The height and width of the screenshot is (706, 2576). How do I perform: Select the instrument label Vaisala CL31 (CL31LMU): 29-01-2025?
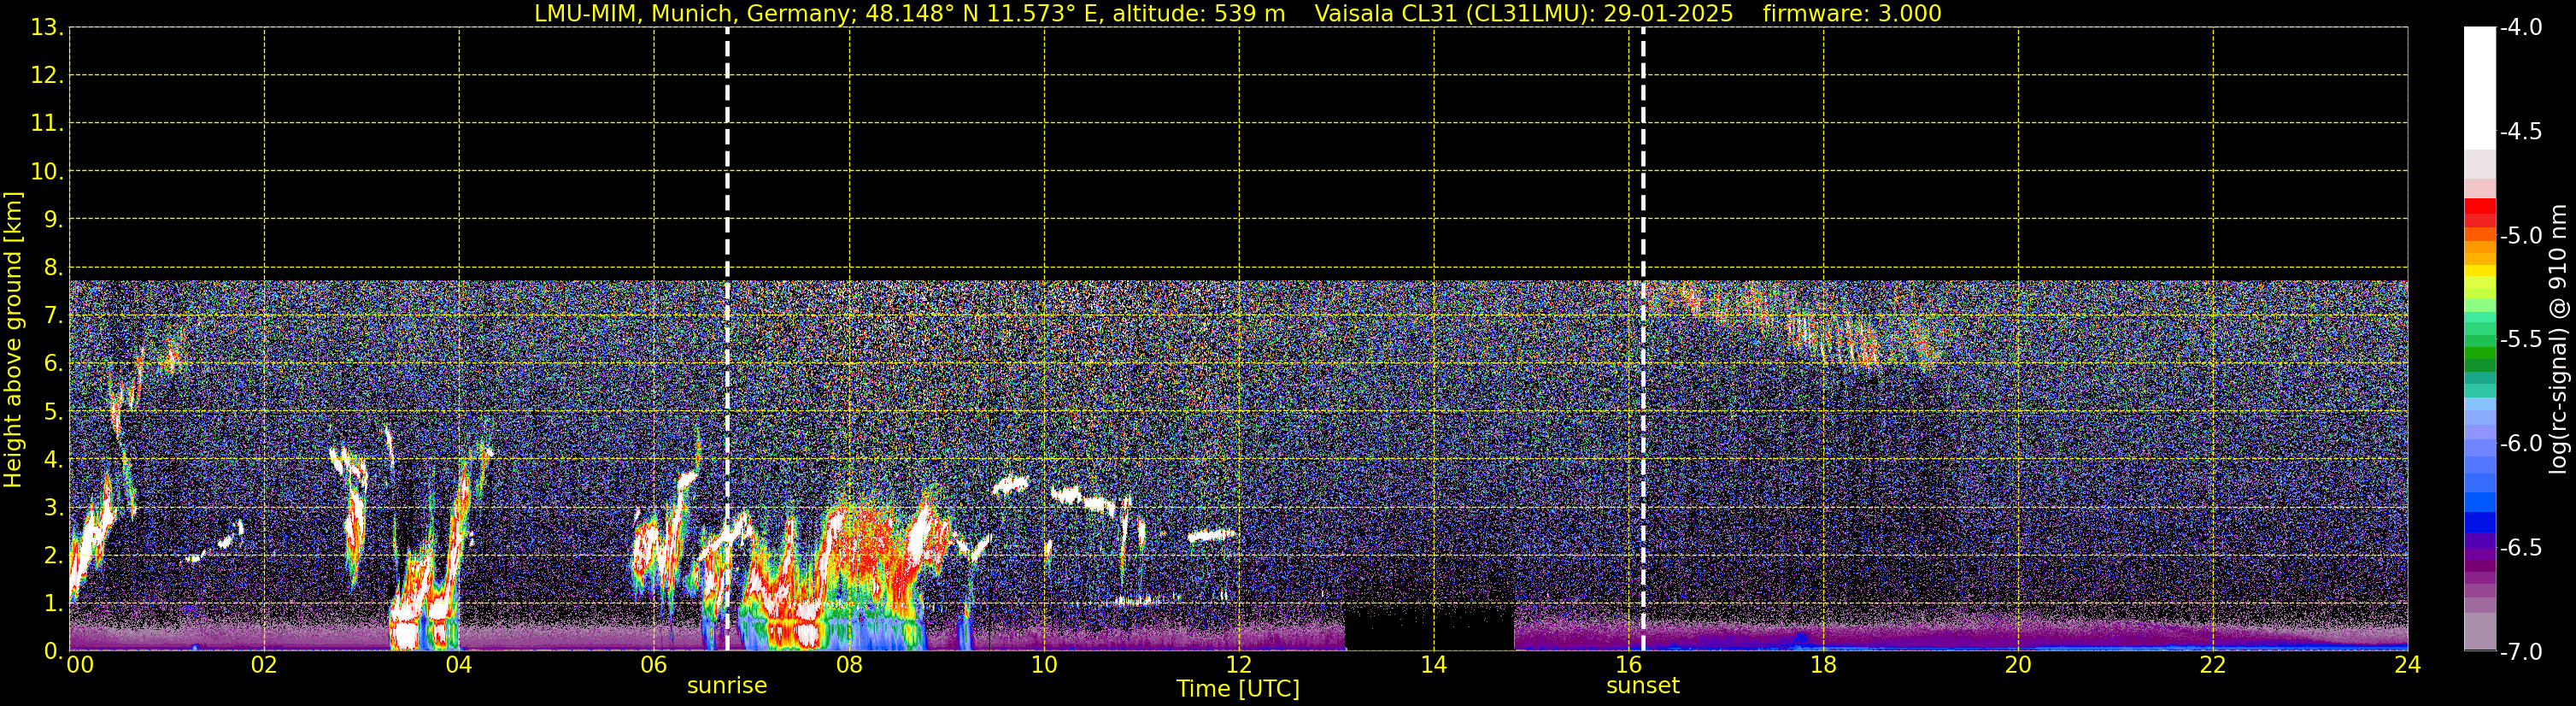pos(1523,14)
